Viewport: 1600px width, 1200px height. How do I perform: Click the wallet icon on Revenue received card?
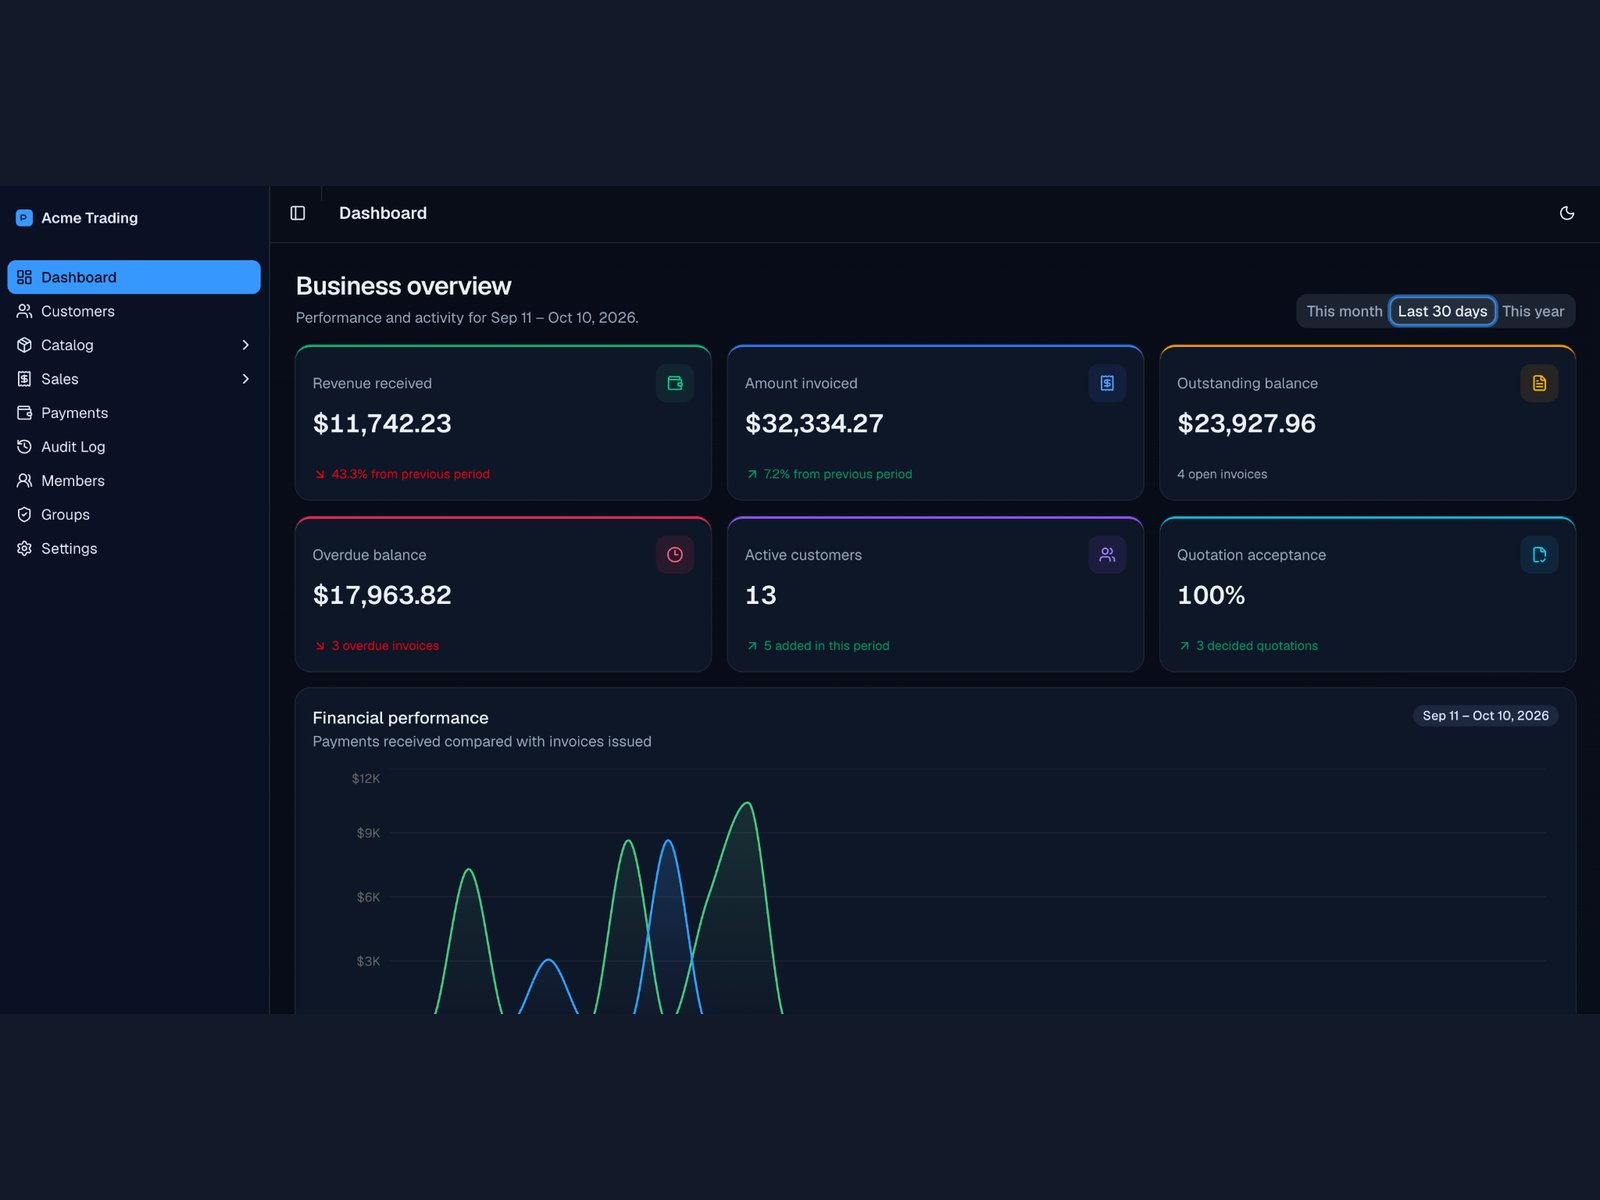pos(675,383)
